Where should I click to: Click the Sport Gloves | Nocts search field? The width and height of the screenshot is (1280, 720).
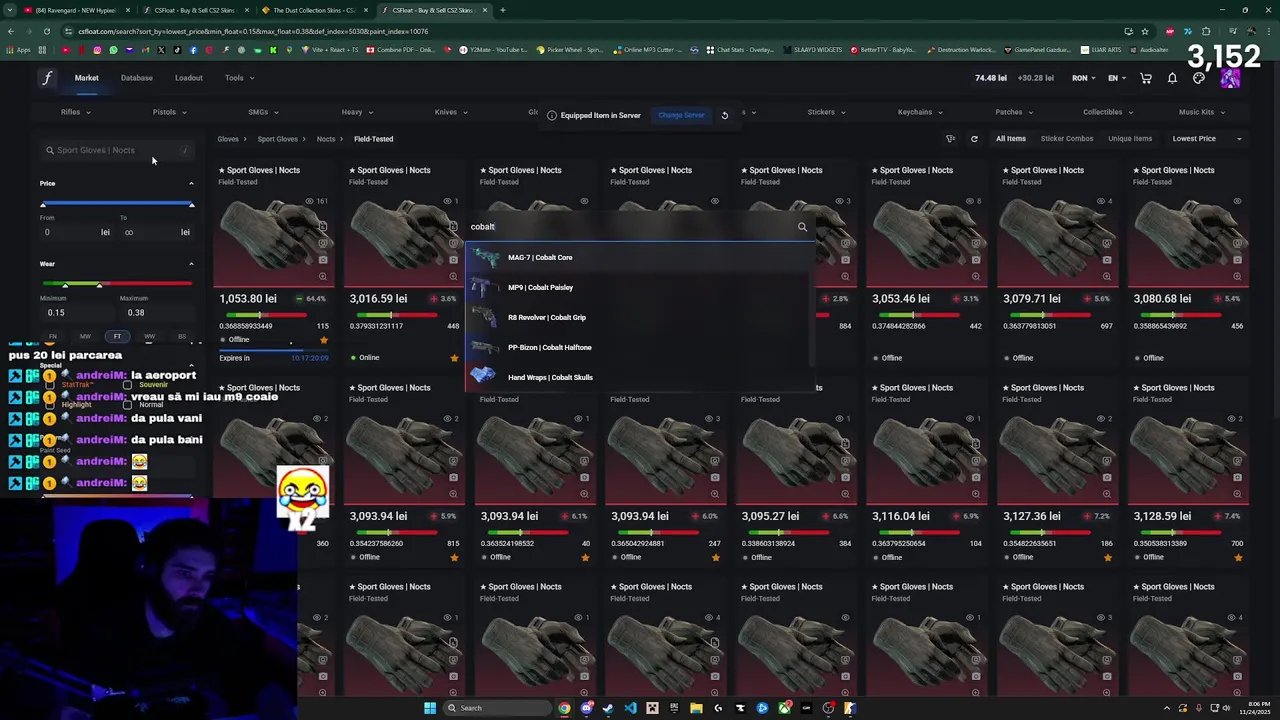click(x=117, y=150)
